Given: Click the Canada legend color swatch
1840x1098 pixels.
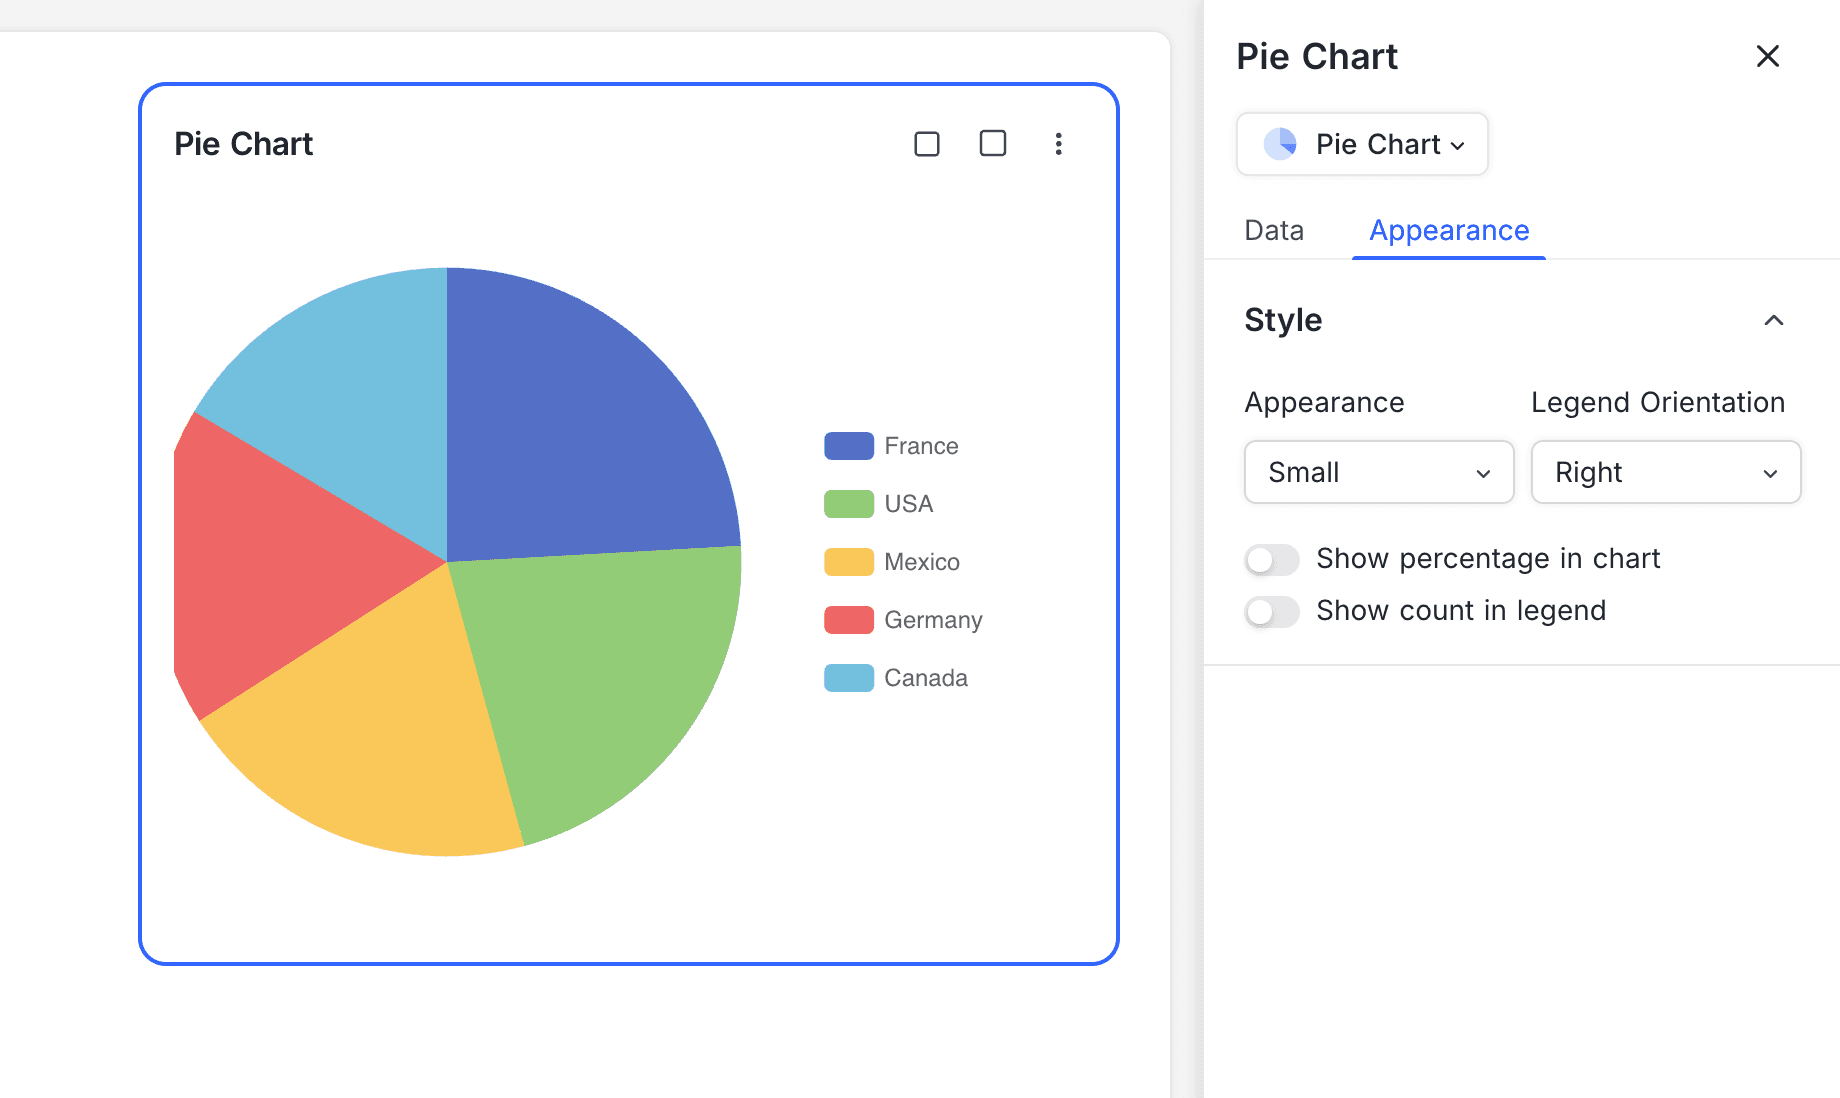Looking at the screenshot, I should tap(848, 678).
